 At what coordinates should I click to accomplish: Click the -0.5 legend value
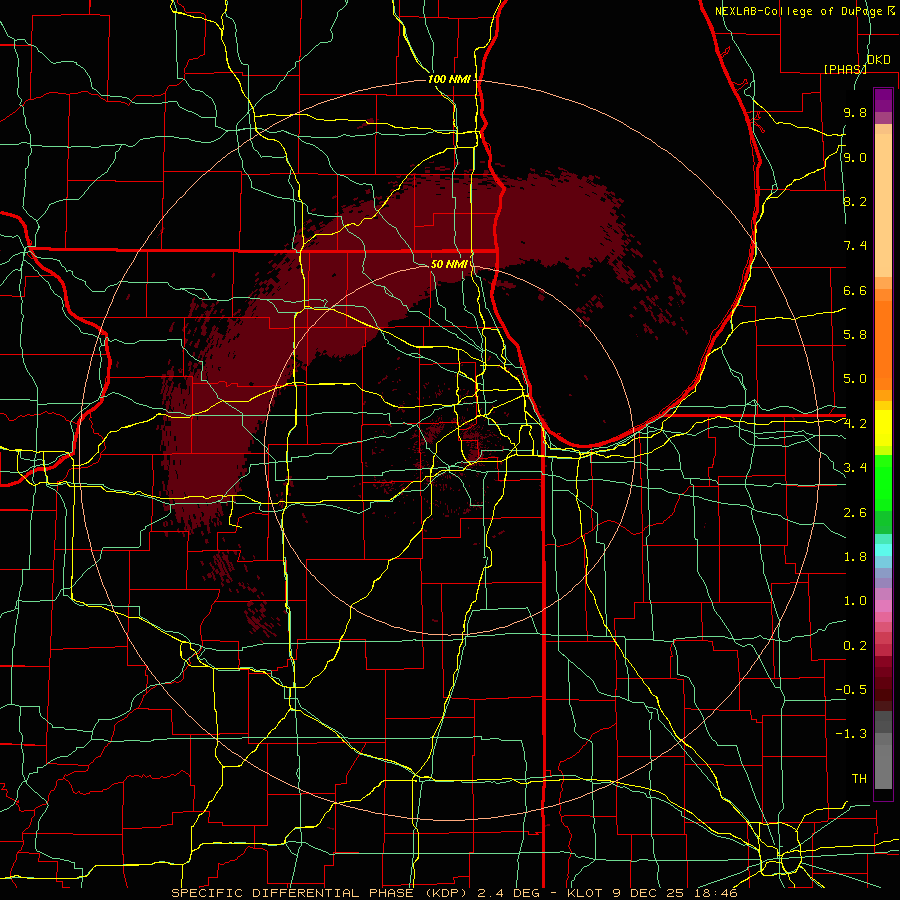click(851, 689)
